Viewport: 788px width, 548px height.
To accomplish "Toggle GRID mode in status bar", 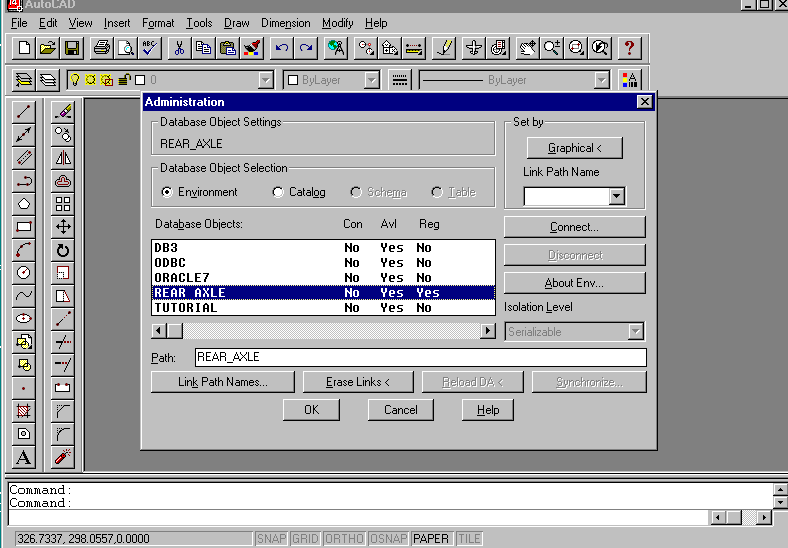I will (x=305, y=538).
